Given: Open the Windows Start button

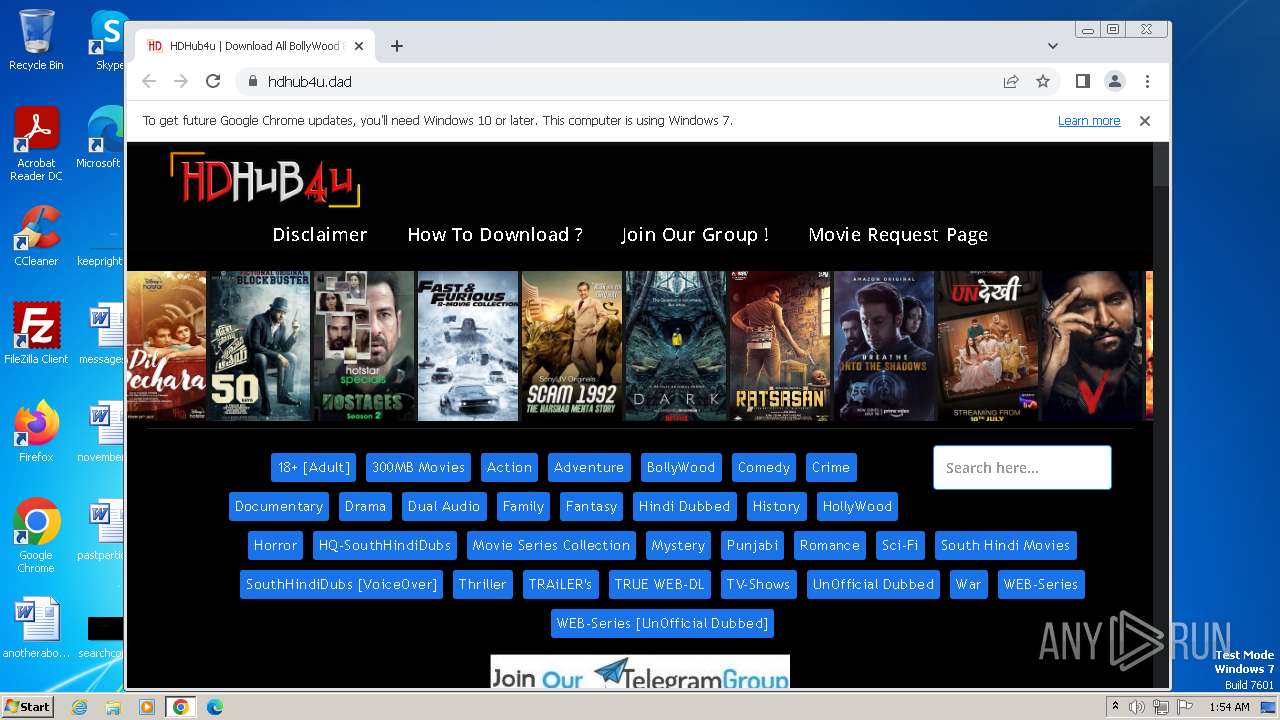Looking at the screenshot, I should [x=27, y=706].
